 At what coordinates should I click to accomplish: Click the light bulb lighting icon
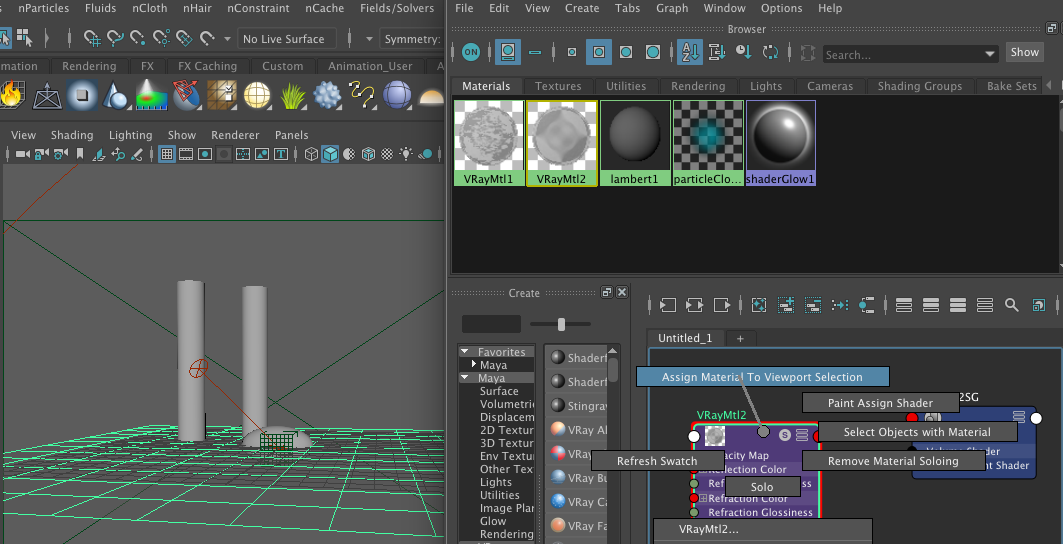tap(405, 154)
